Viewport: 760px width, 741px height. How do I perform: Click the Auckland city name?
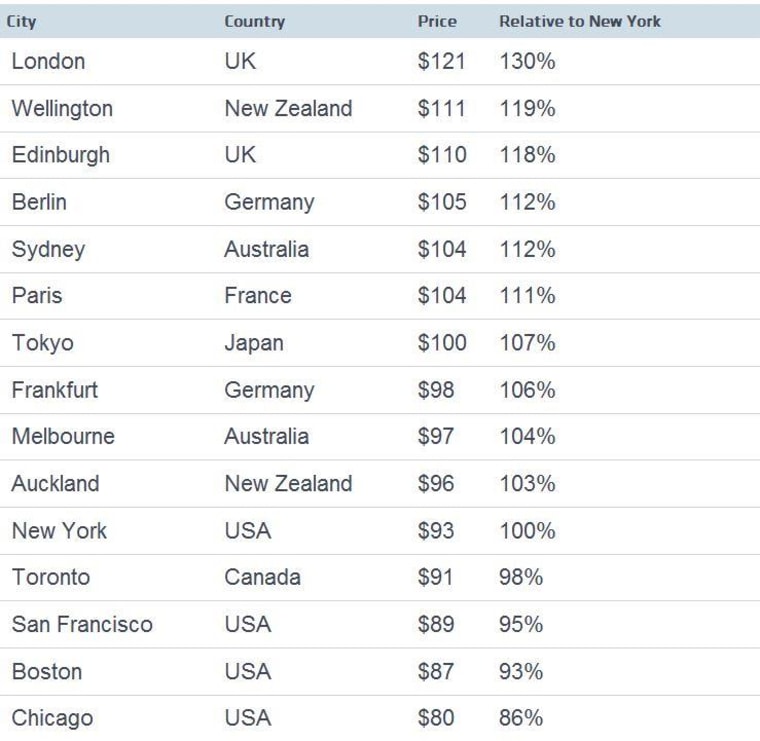pyautogui.click(x=55, y=484)
